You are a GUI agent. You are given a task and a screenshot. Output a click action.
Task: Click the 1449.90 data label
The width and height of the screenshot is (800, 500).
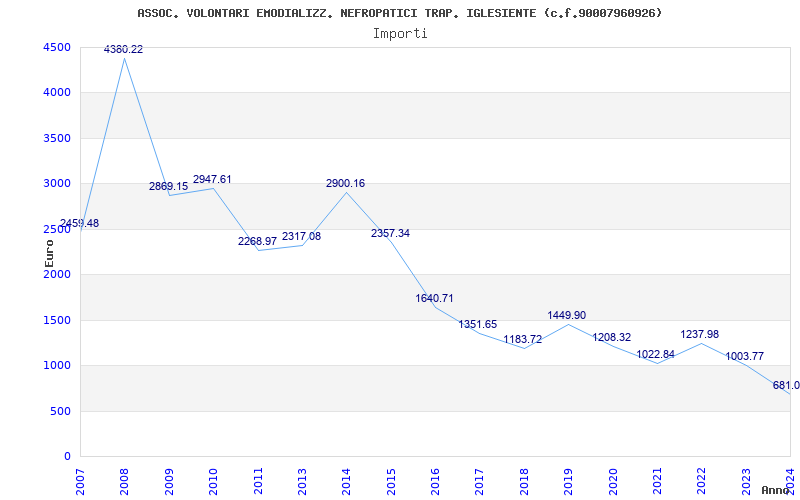pos(567,316)
